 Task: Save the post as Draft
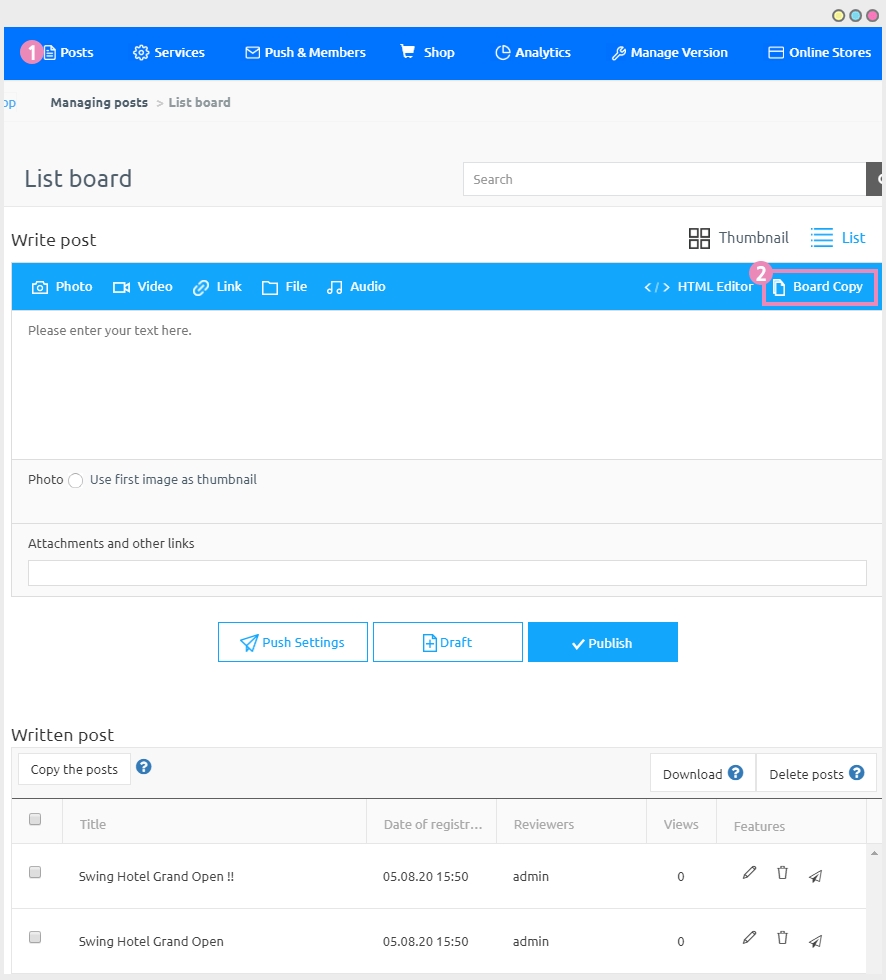[447, 642]
